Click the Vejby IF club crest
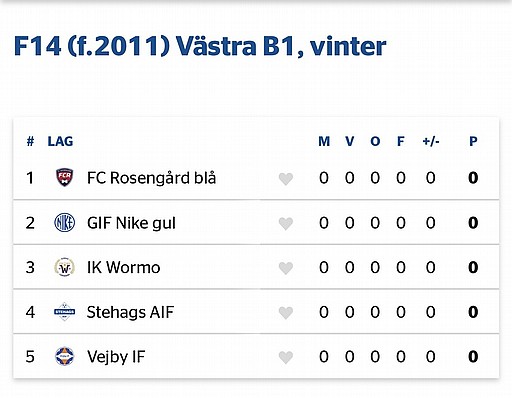512x398 pixels. 65,356
